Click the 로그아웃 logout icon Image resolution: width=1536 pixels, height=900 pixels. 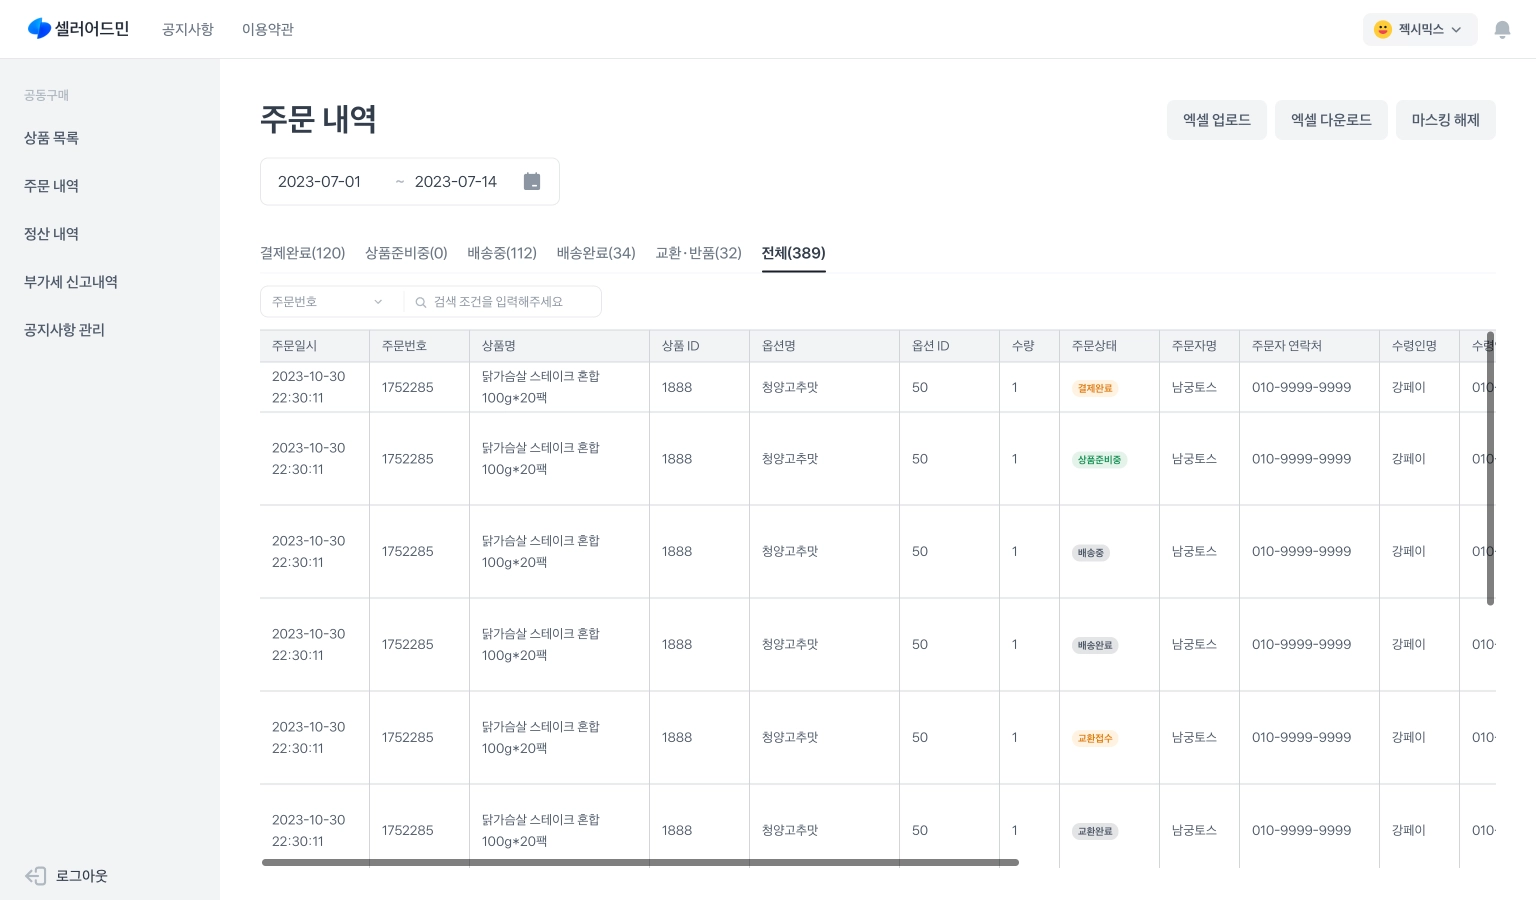[x=36, y=876]
